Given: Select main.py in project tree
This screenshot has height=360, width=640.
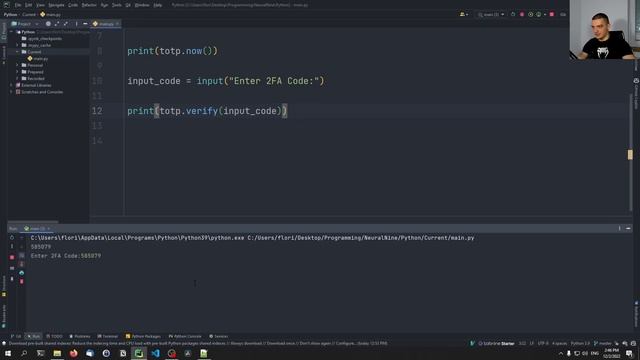Looking at the screenshot, I should coord(38,58).
